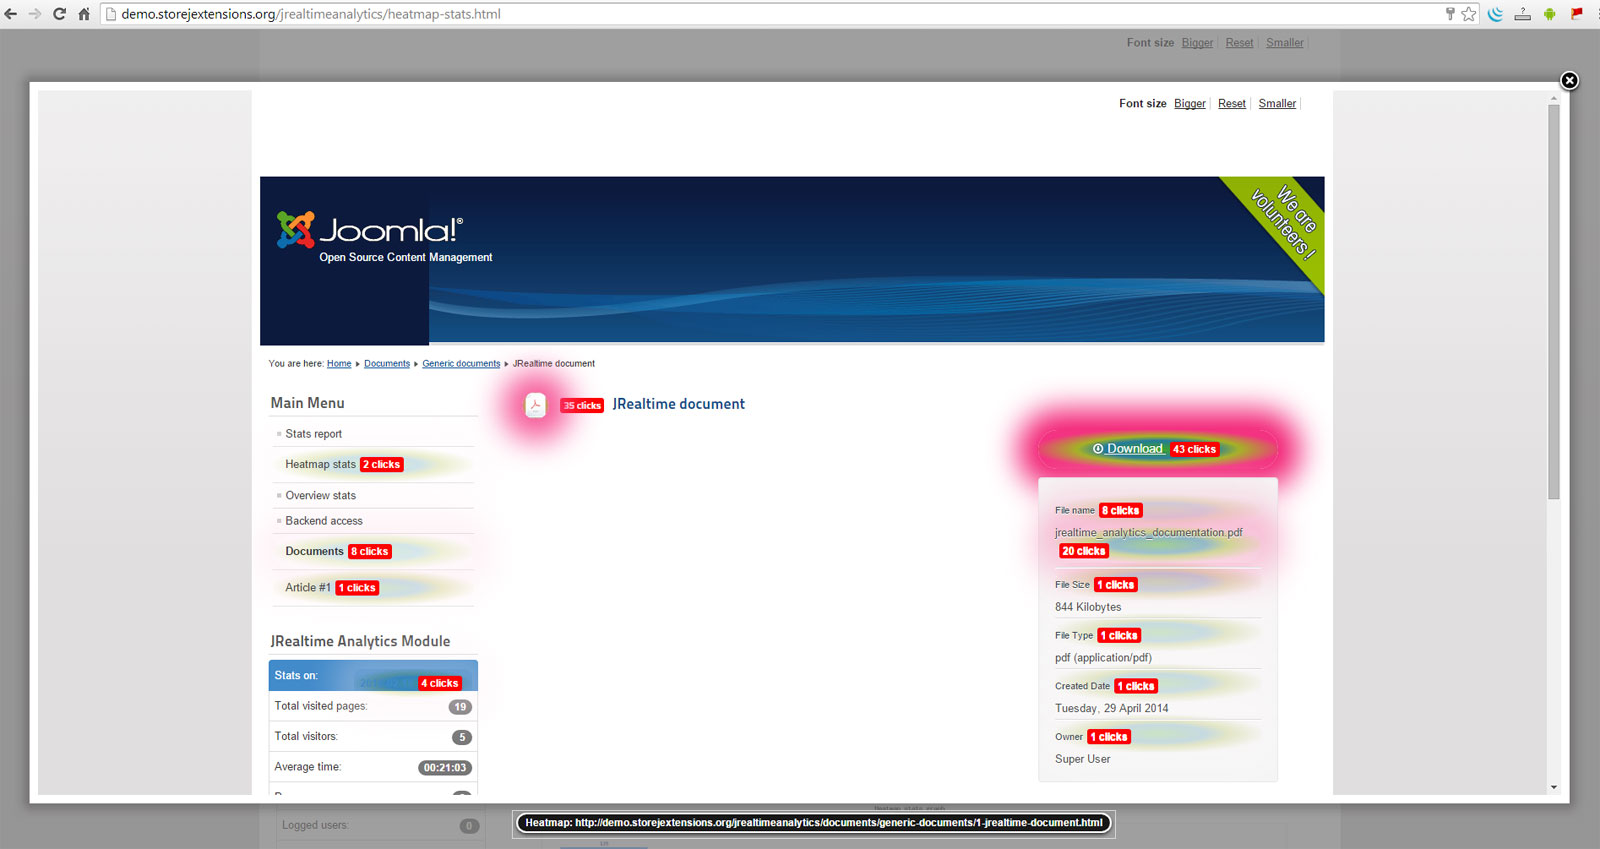Click the 35 clicks badge
The width and height of the screenshot is (1600, 849).
(x=582, y=405)
